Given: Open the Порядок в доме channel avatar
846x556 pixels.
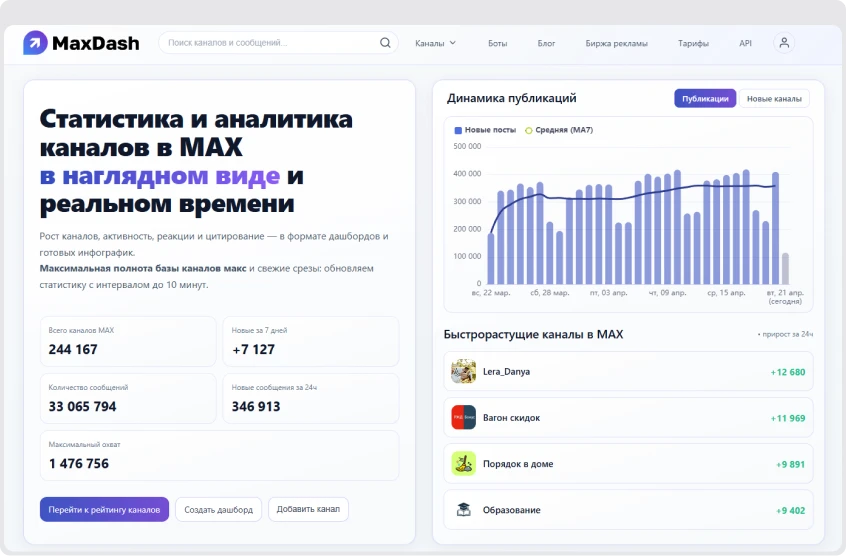Looking at the screenshot, I should (463, 464).
